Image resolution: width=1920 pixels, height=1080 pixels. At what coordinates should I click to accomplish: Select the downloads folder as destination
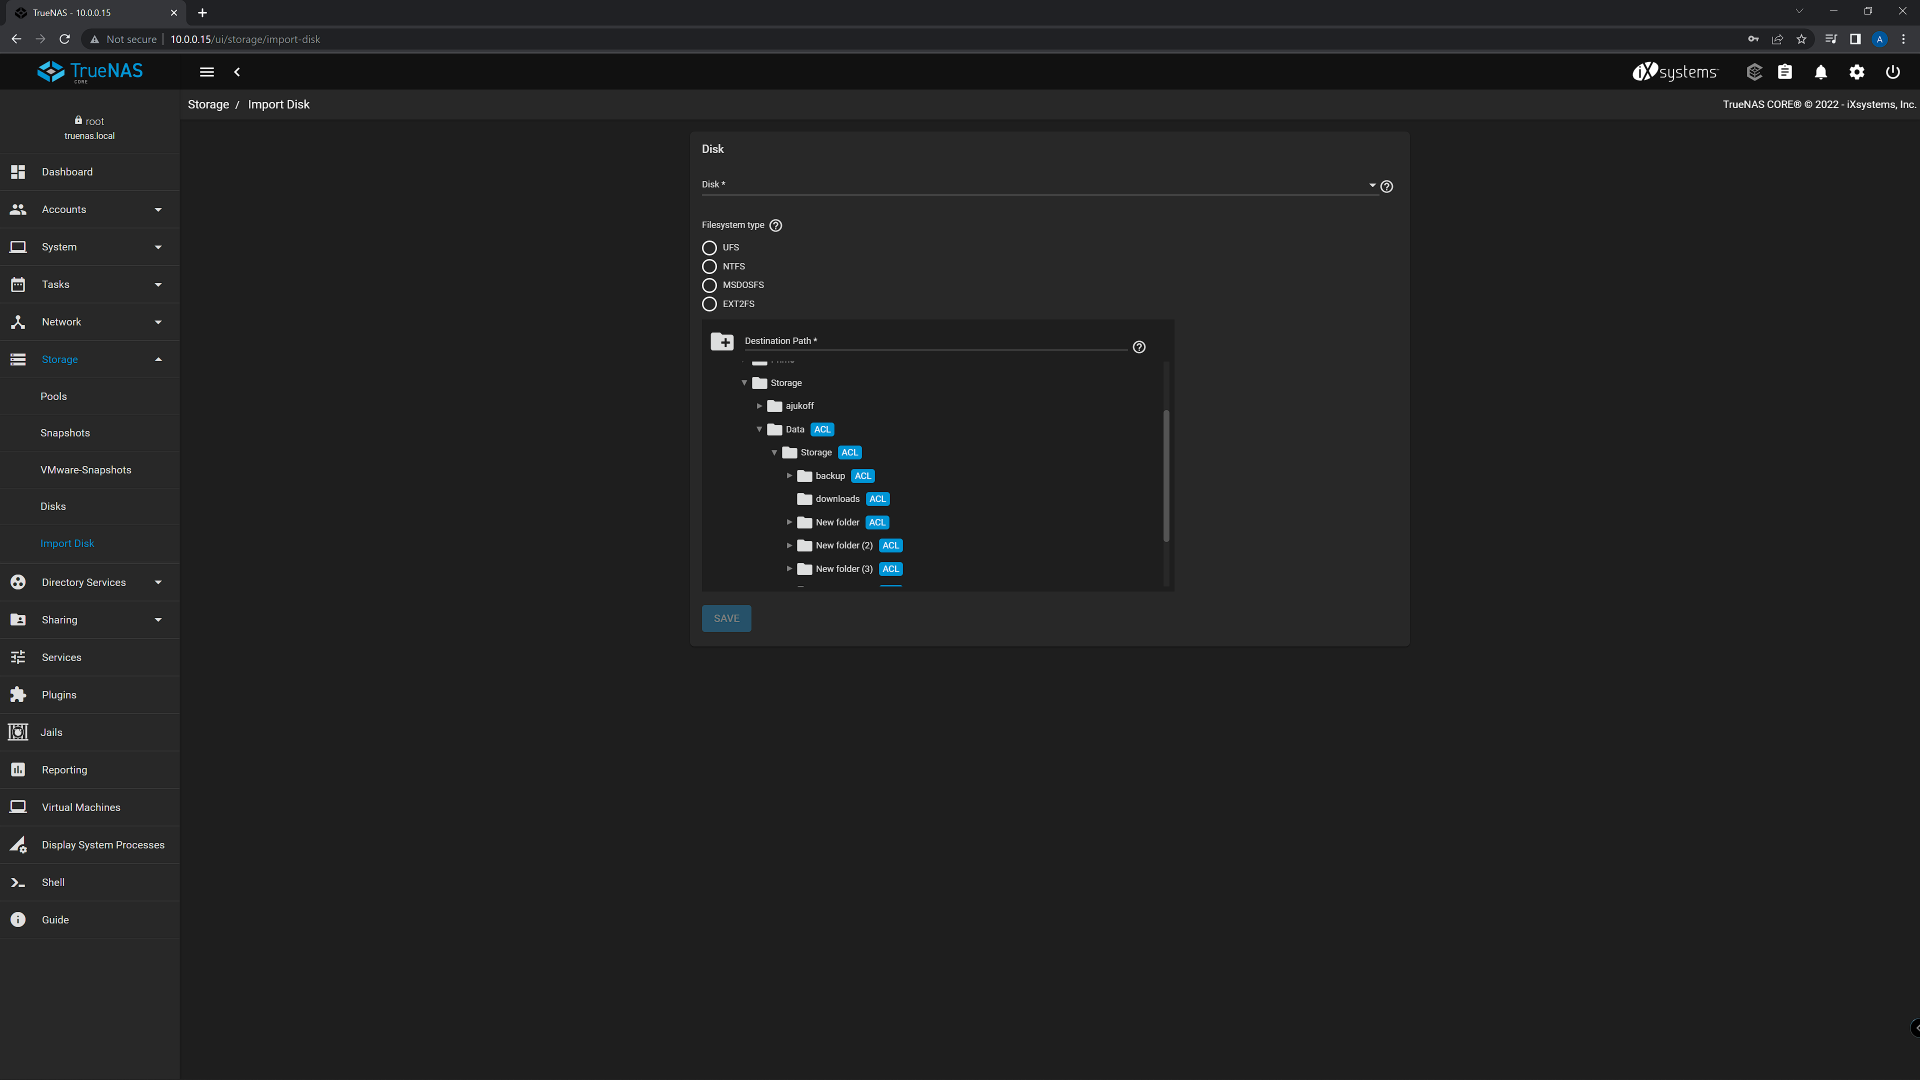pos(837,499)
